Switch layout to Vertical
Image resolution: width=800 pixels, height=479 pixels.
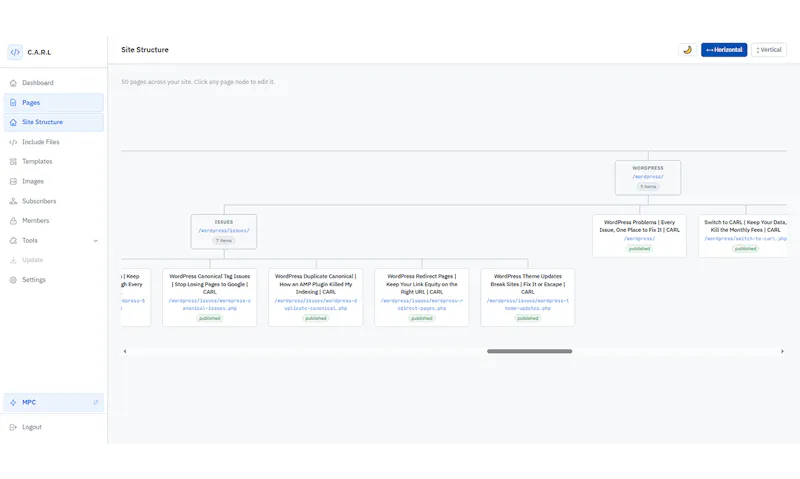768,50
